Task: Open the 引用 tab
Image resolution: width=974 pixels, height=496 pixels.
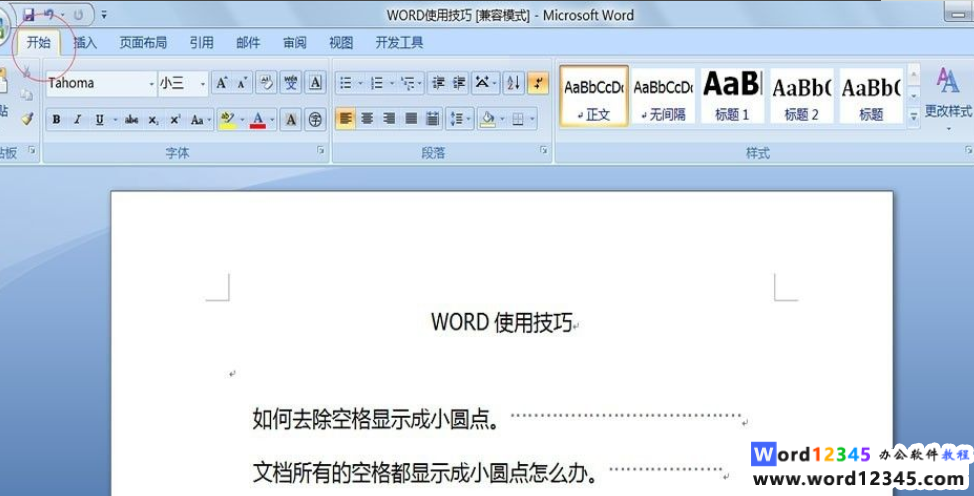Action: click(x=202, y=42)
